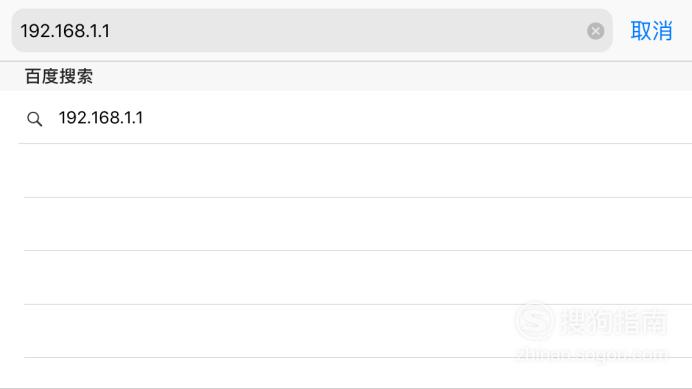Click the blank area inside the address bar
This screenshot has height=389, width=692.
[x=344, y=30]
